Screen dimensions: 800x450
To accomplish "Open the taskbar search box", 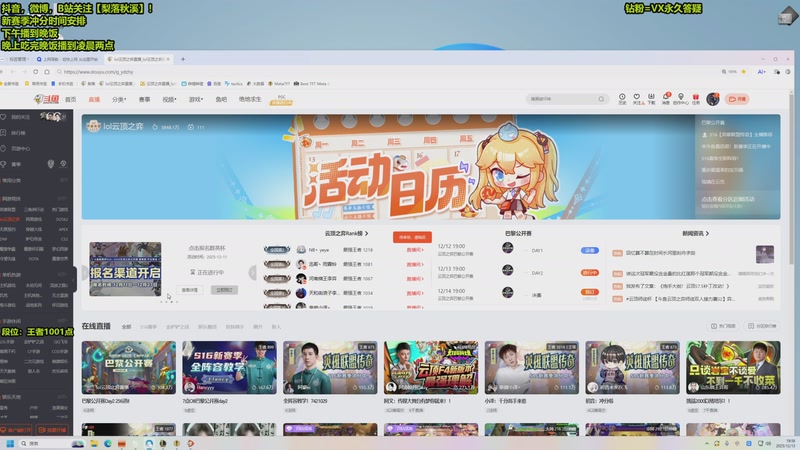I will click(x=51, y=443).
